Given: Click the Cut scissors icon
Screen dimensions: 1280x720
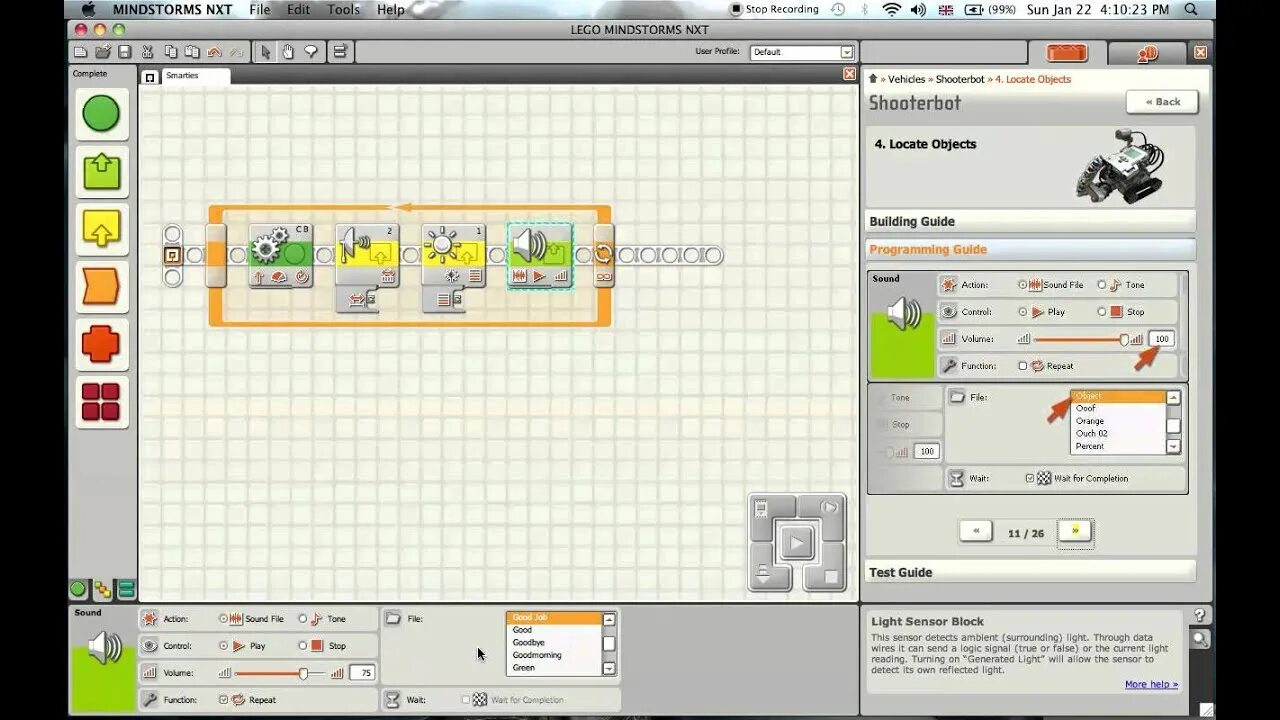Looking at the screenshot, I should pos(148,52).
